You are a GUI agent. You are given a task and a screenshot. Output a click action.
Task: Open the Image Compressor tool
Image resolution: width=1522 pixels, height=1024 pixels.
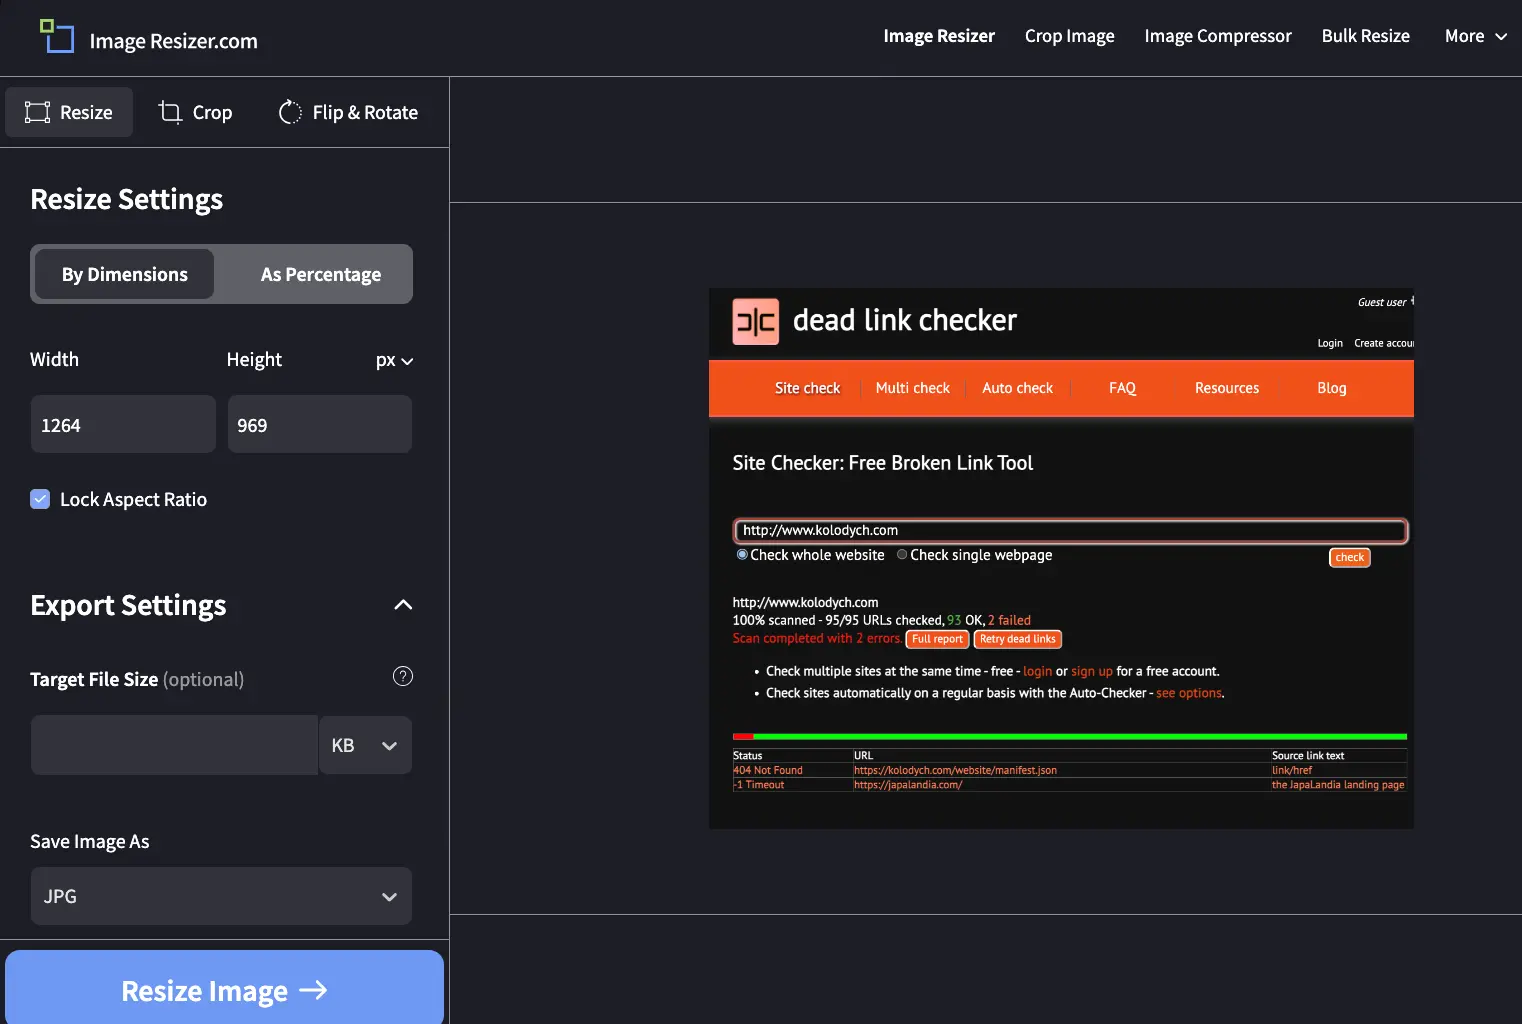tap(1218, 36)
